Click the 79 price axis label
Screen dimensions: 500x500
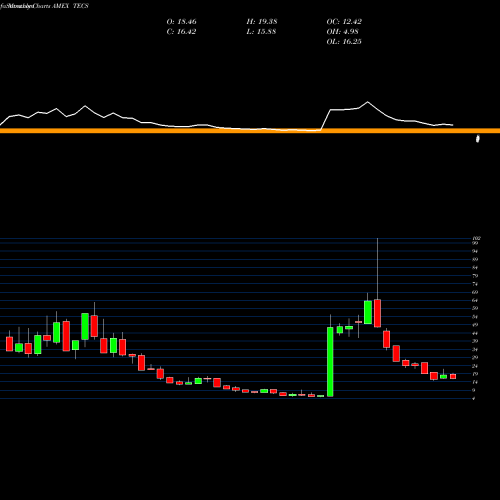(475, 276)
